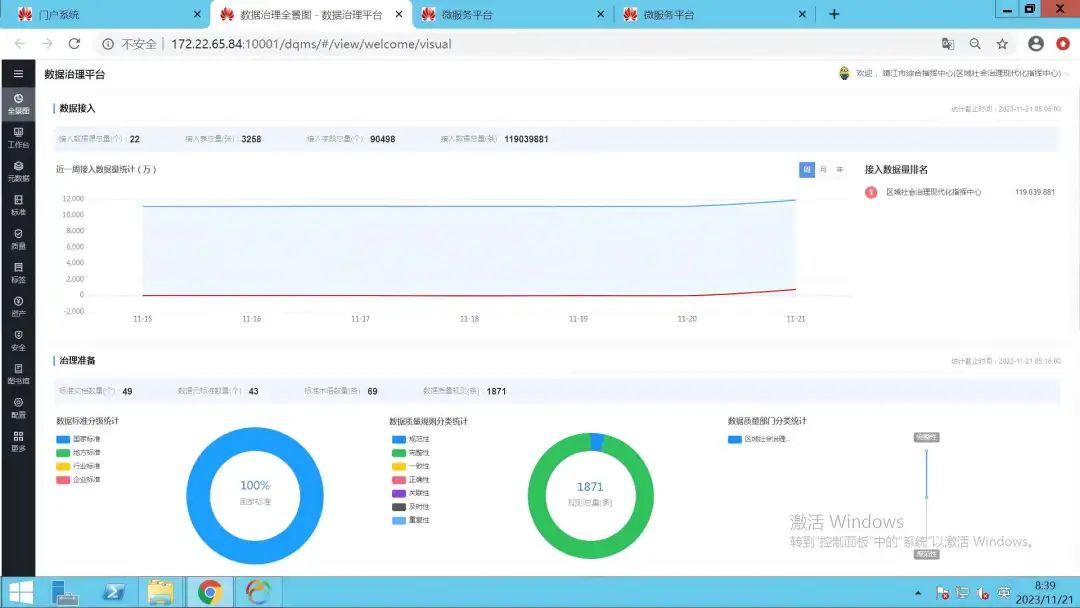Expand the welcome user dropdown menu
Screen dimensions: 1080x608
pos(1066,74)
